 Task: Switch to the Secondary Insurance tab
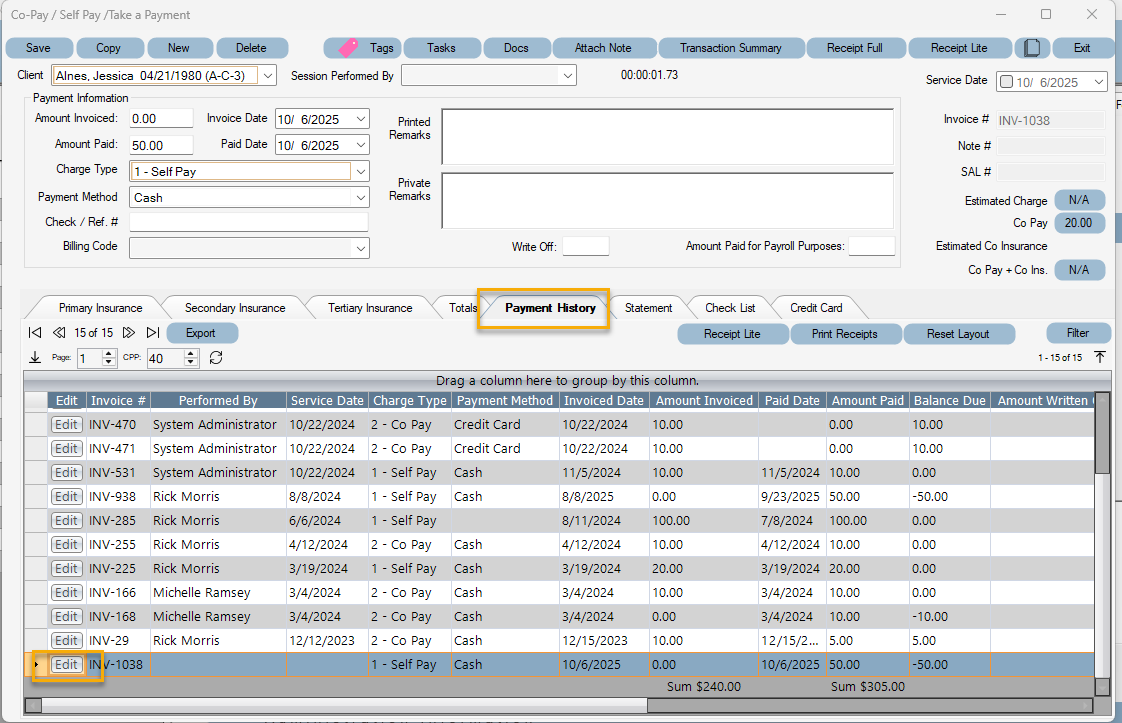232,308
